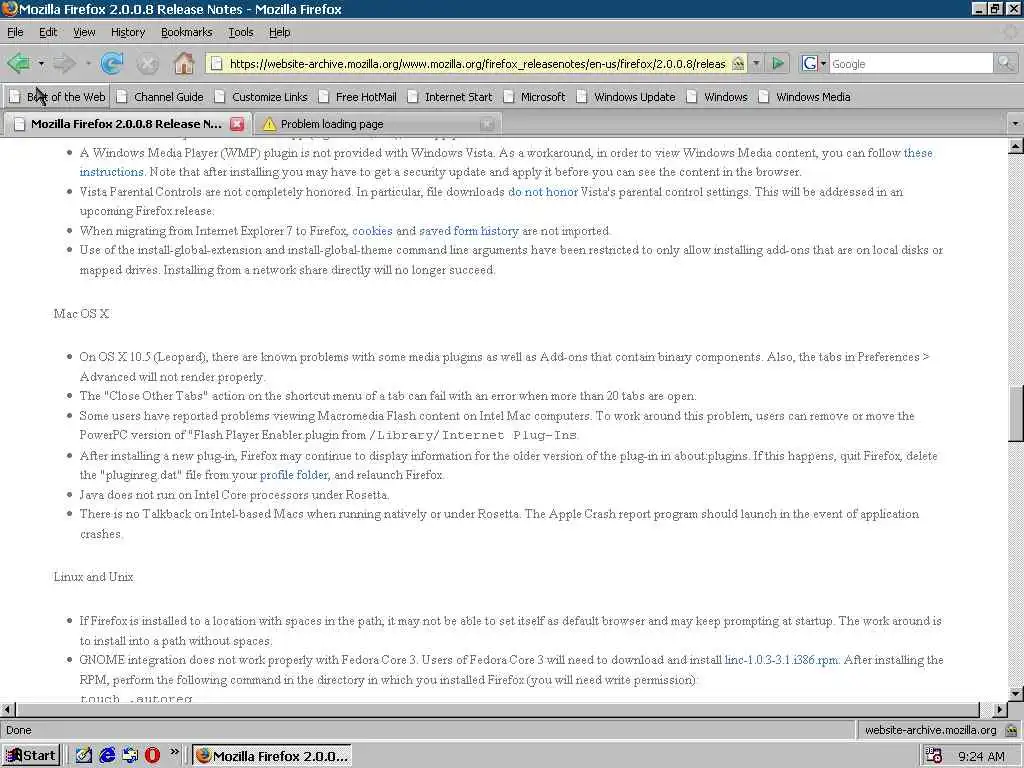This screenshot has height=768, width=1024.
Task: Download the linc-1.0.3-3.1.i386.rpm link
Action: [x=782, y=660]
